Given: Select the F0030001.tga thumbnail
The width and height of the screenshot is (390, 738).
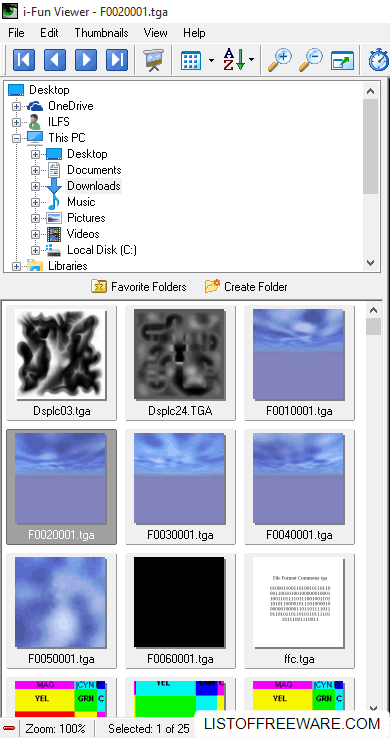Looking at the screenshot, I should [180, 487].
